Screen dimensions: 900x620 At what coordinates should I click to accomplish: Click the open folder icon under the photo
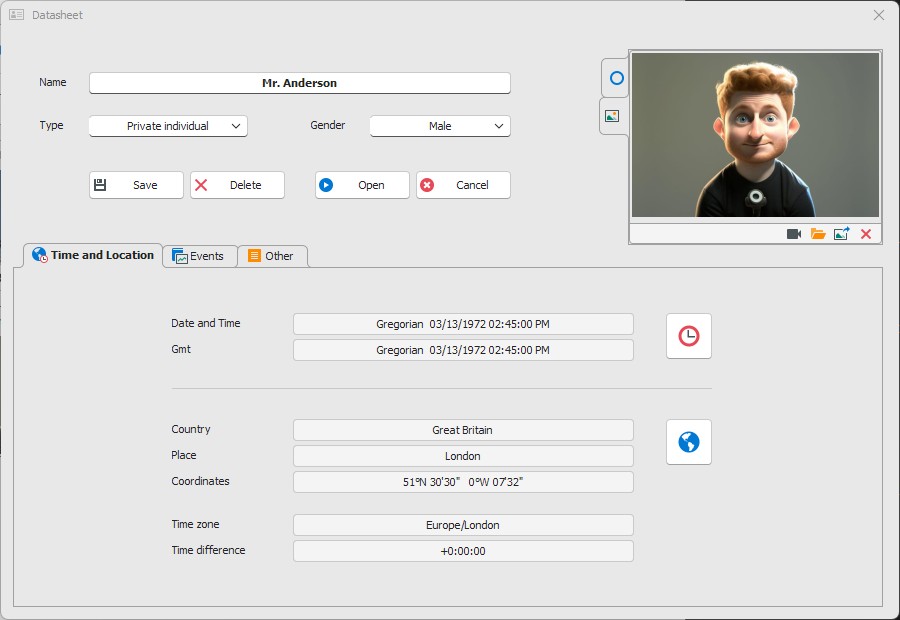tap(818, 234)
